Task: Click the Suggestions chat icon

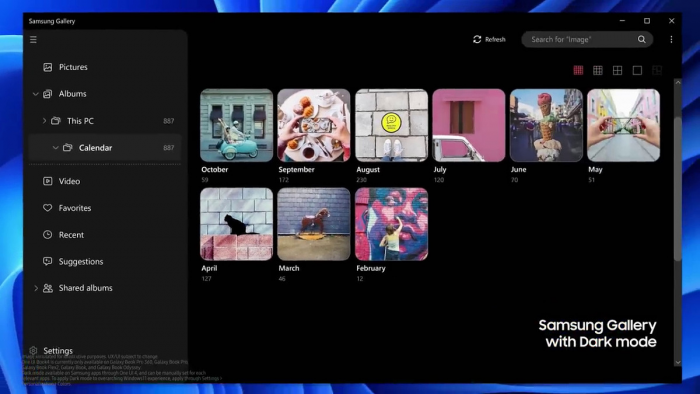Action: (x=47, y=261)
